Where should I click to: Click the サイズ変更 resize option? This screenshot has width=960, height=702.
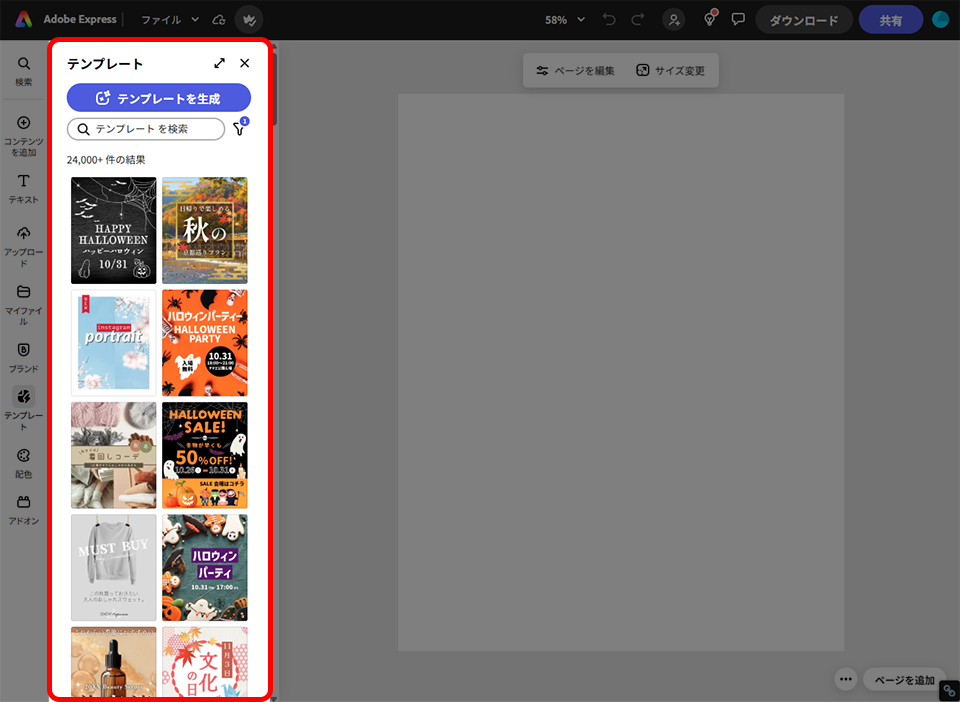click(x=670, y=71)
